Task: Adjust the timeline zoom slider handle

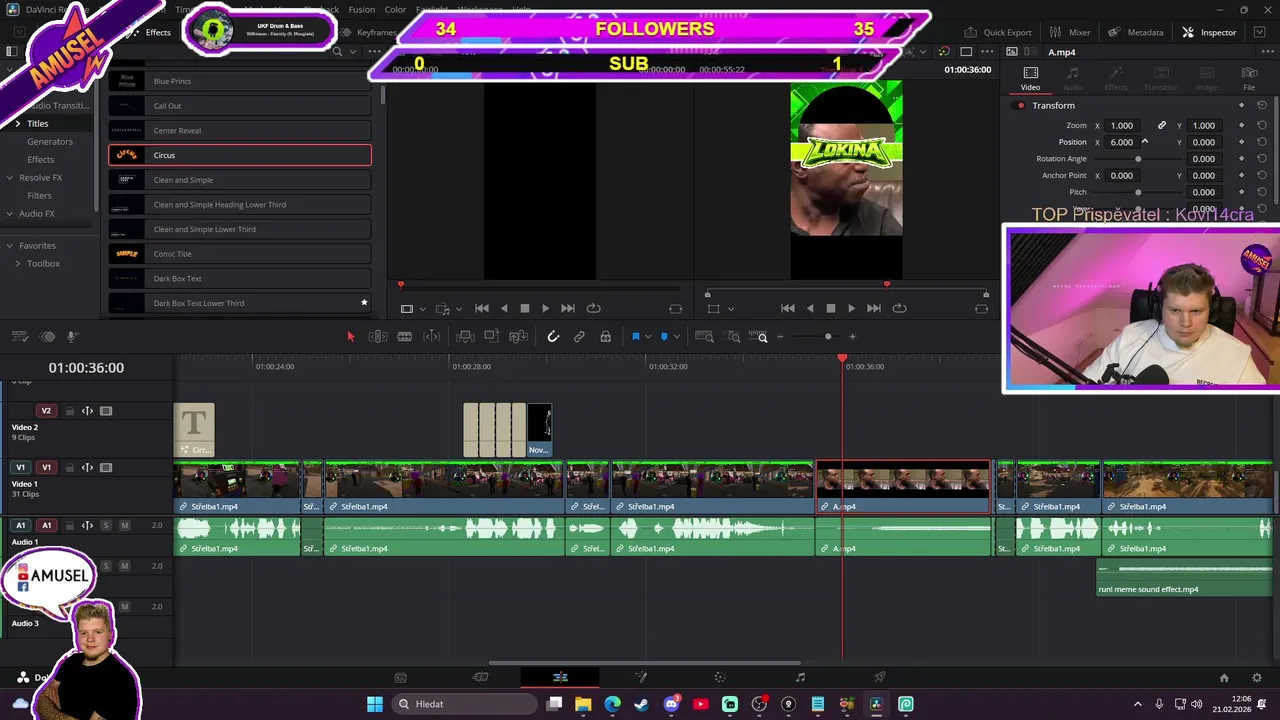Action: click(827, 337)
